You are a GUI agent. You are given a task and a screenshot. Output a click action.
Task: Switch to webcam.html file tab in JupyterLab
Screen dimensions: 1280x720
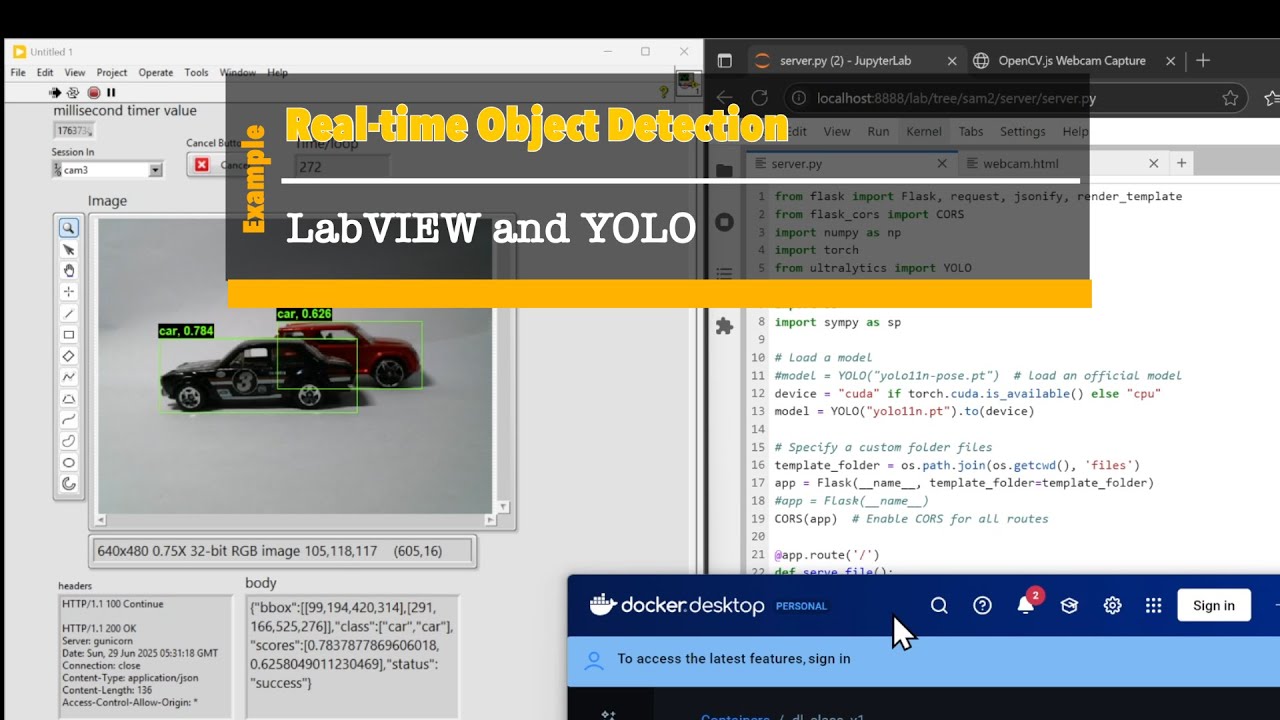tap(1020, 163)
